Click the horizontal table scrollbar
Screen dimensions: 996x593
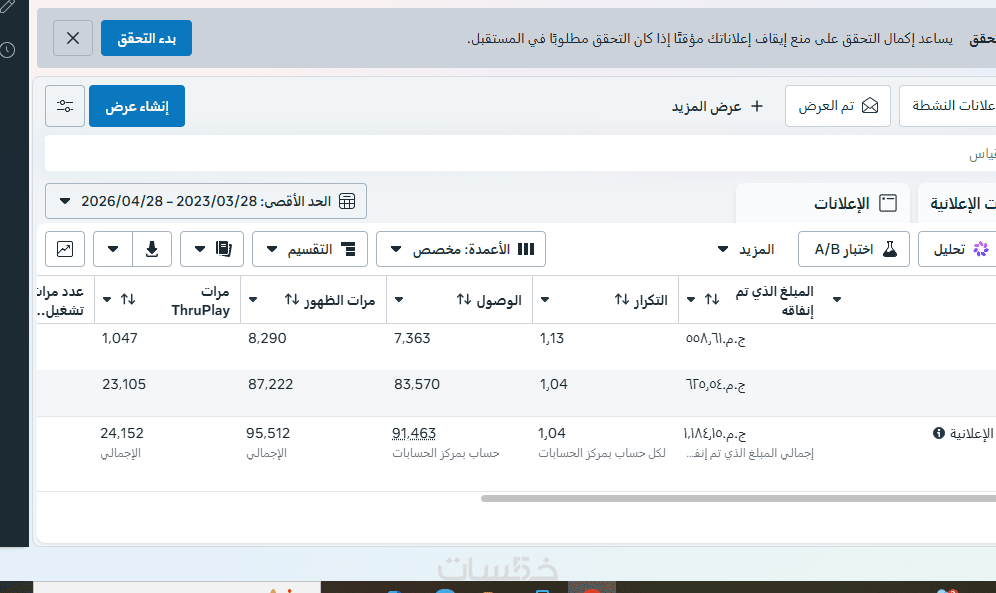(738, 498)
